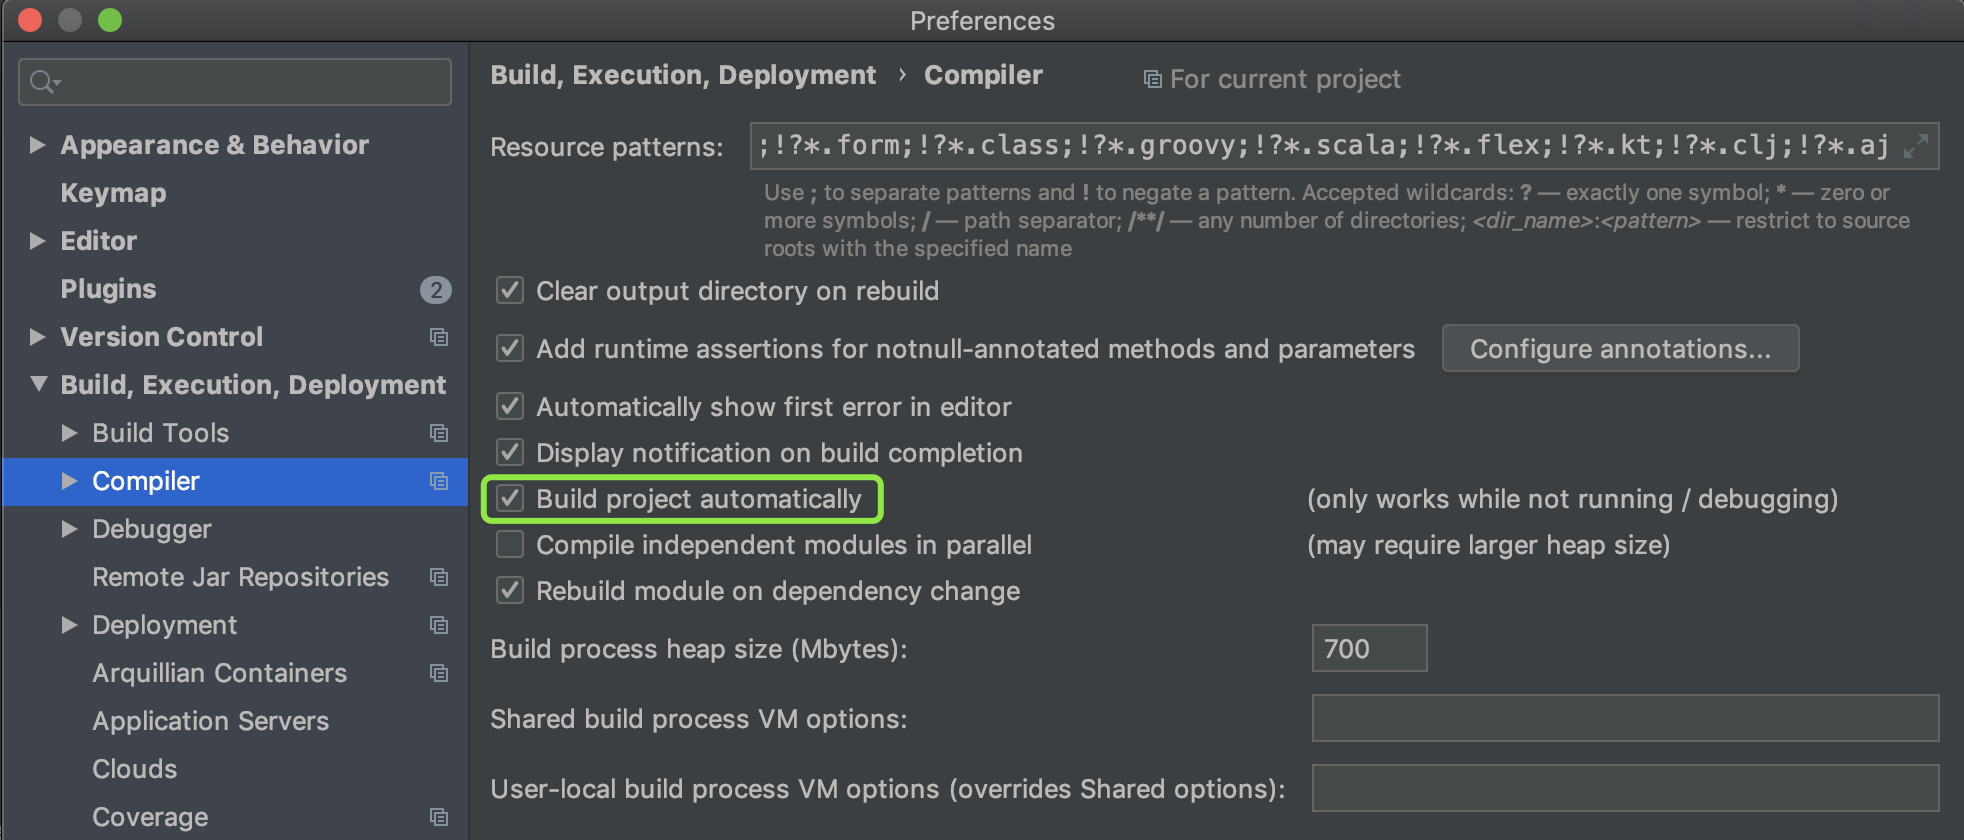Click the project-level icon beside Version Control
1964x840 pixels.
(x=439, y=337)
